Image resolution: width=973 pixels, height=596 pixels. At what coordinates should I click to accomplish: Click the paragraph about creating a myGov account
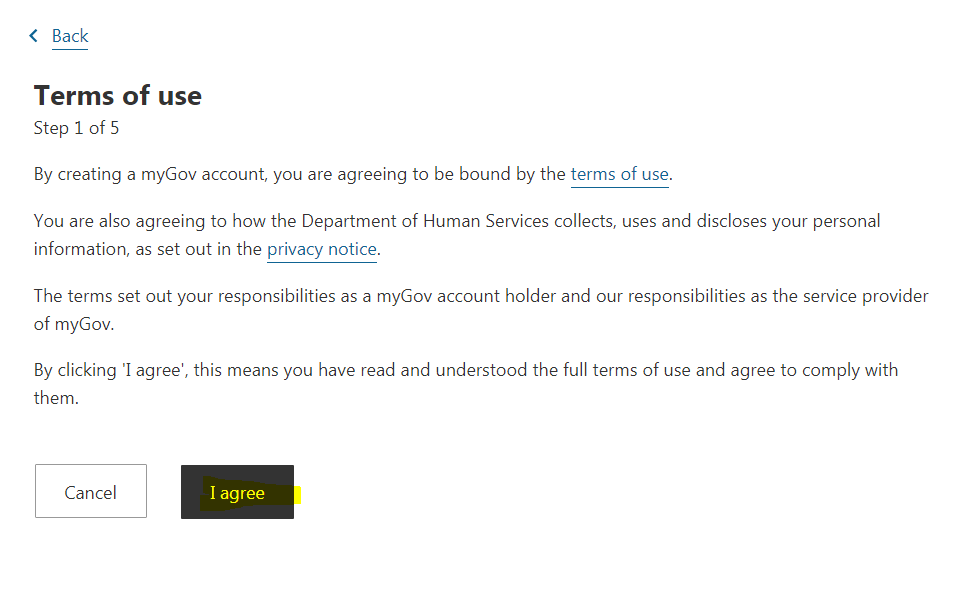coord(353,174)
